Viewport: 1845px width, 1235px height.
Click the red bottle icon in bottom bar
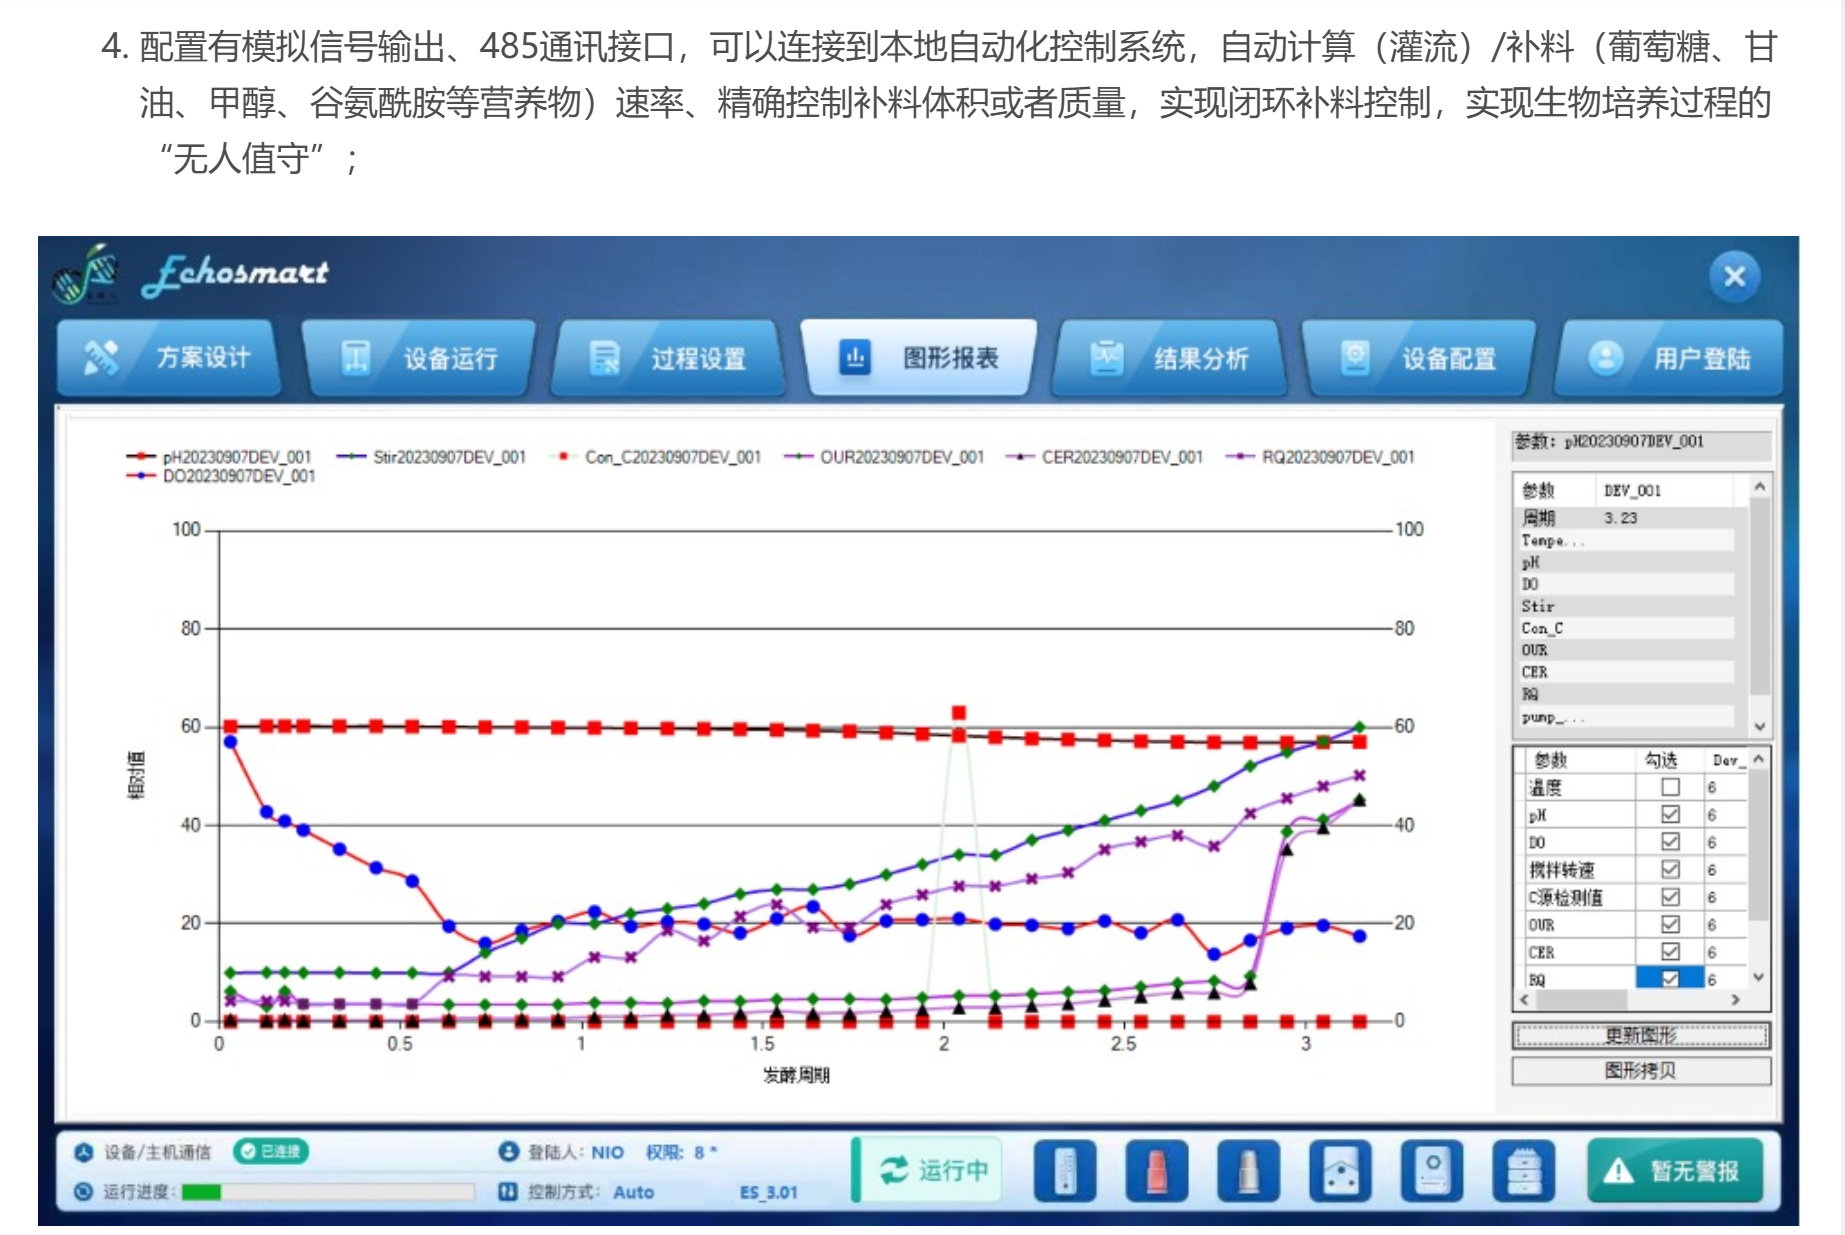point(1157,1170)
